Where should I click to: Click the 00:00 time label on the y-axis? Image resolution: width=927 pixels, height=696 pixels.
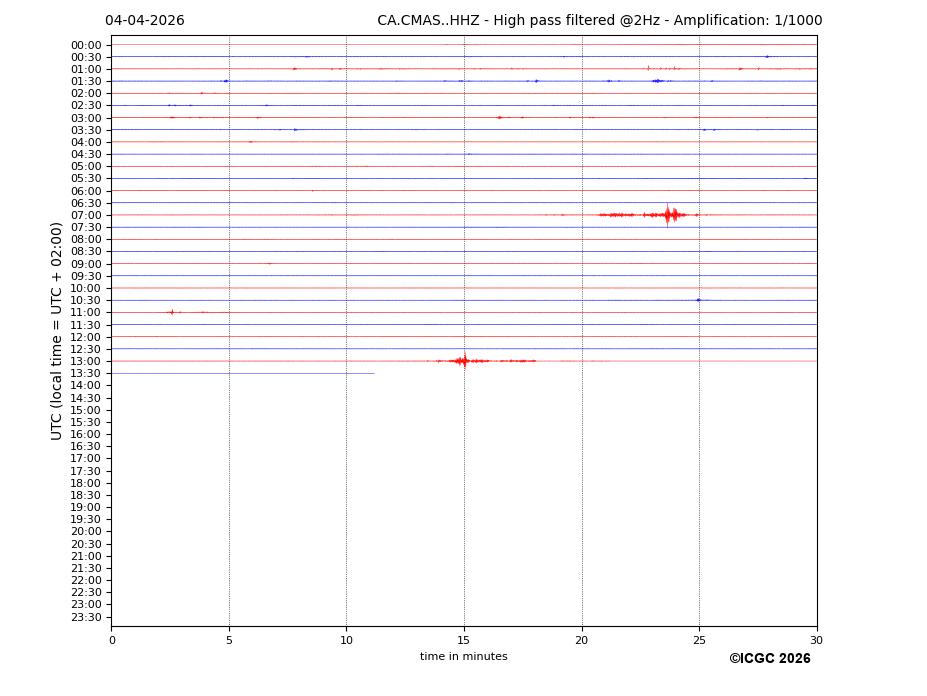tap(86, 45)
